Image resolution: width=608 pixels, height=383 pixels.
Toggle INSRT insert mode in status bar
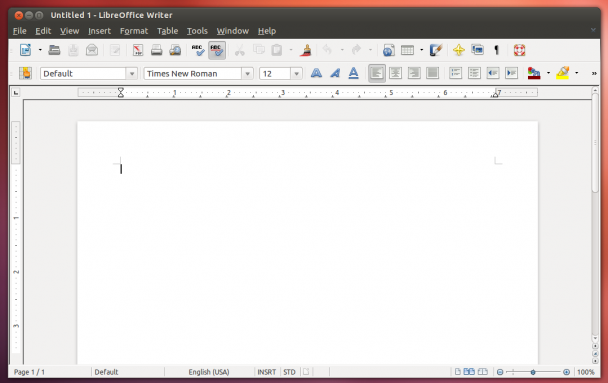tap(267, 372)
